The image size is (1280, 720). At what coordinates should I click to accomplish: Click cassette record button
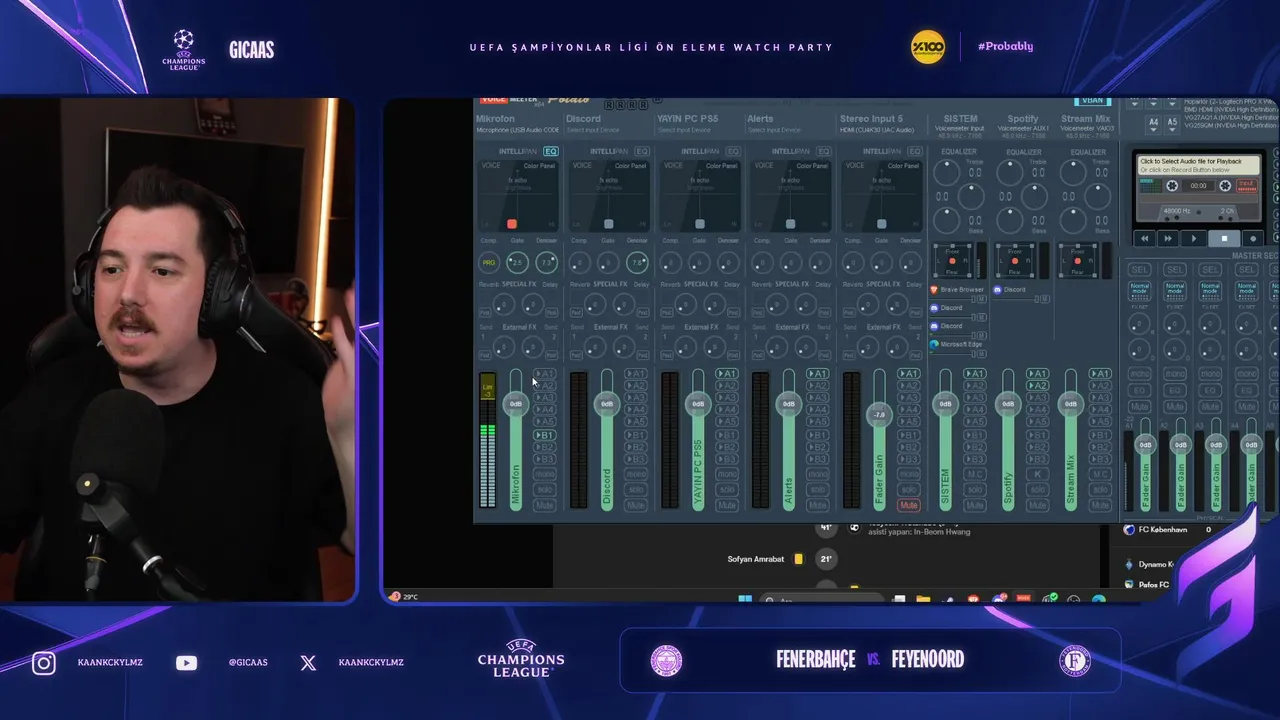point(1253,238)
